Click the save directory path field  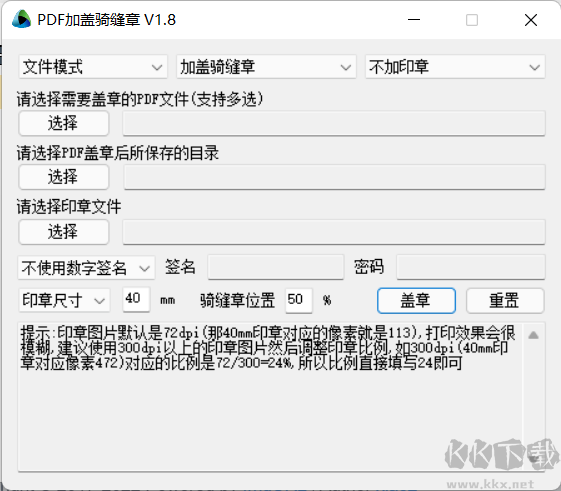click(334, 177)
